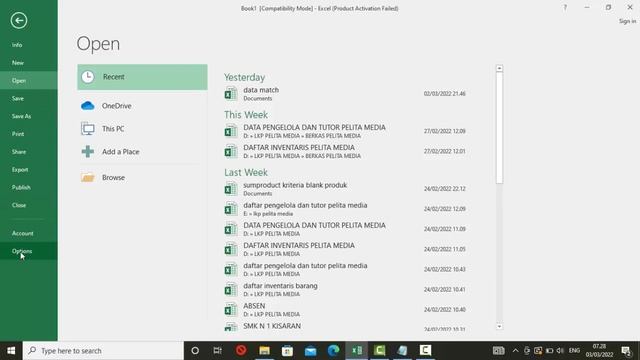Click the Help question mark icon
This screenshot has height=360, width=640.
click(x=565, y=8)
